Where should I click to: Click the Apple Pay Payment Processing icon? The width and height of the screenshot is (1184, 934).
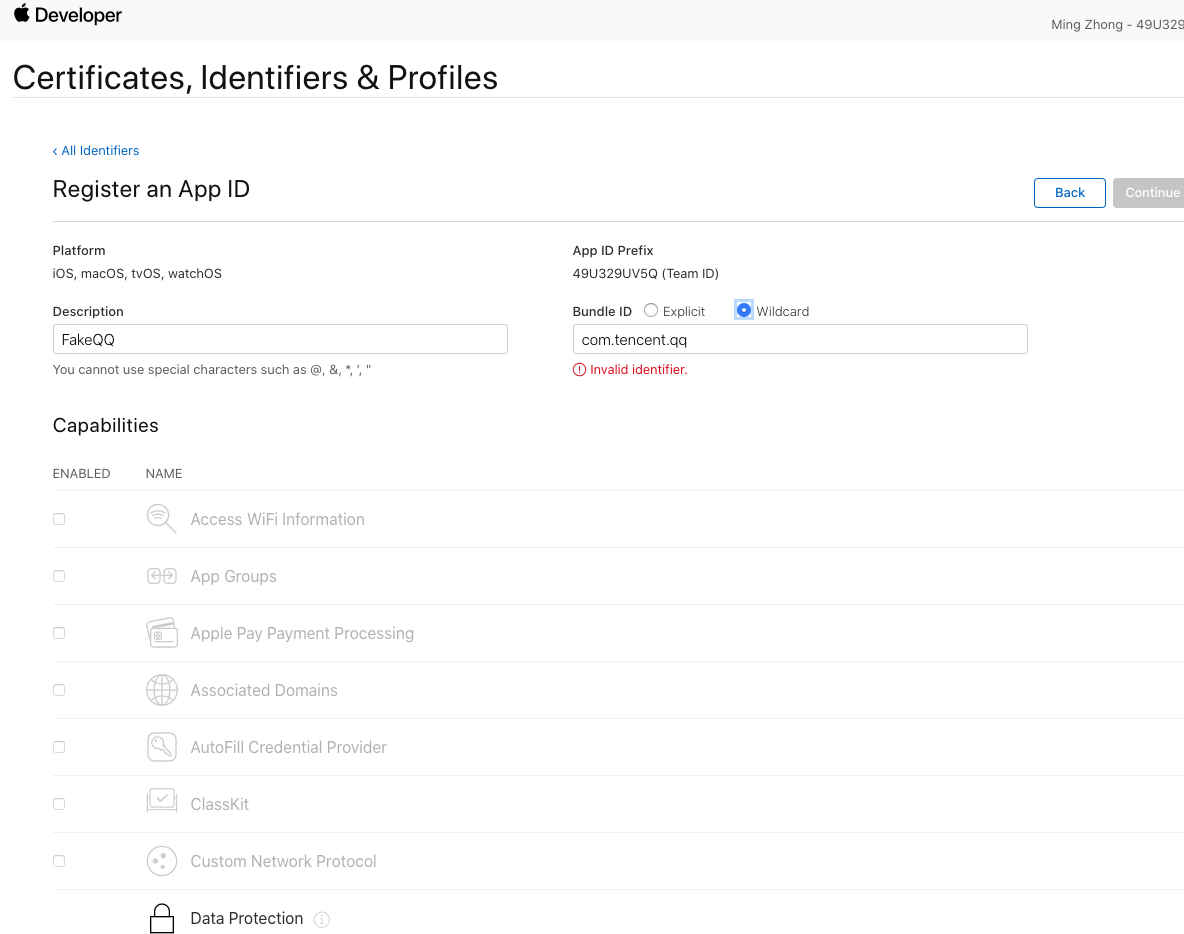(161, 633)
